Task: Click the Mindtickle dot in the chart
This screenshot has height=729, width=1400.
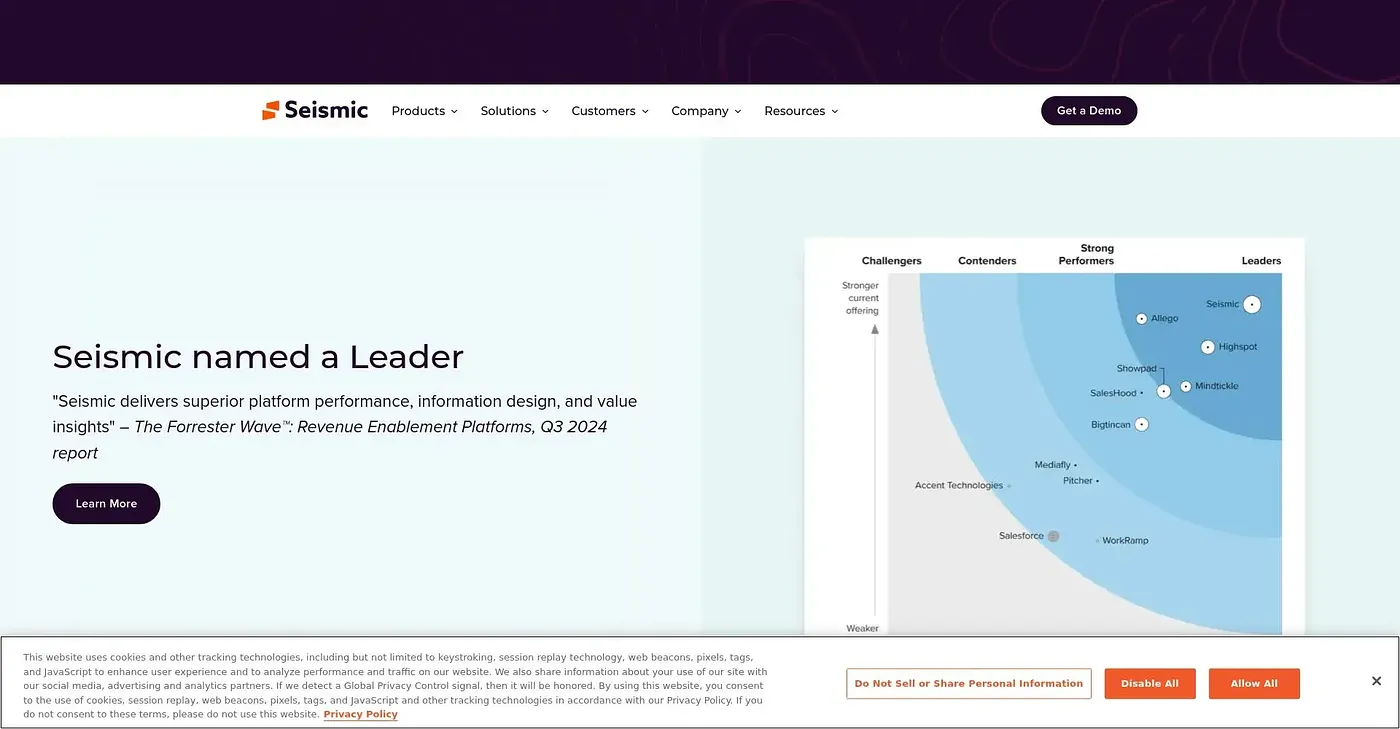Action: 1186,386
